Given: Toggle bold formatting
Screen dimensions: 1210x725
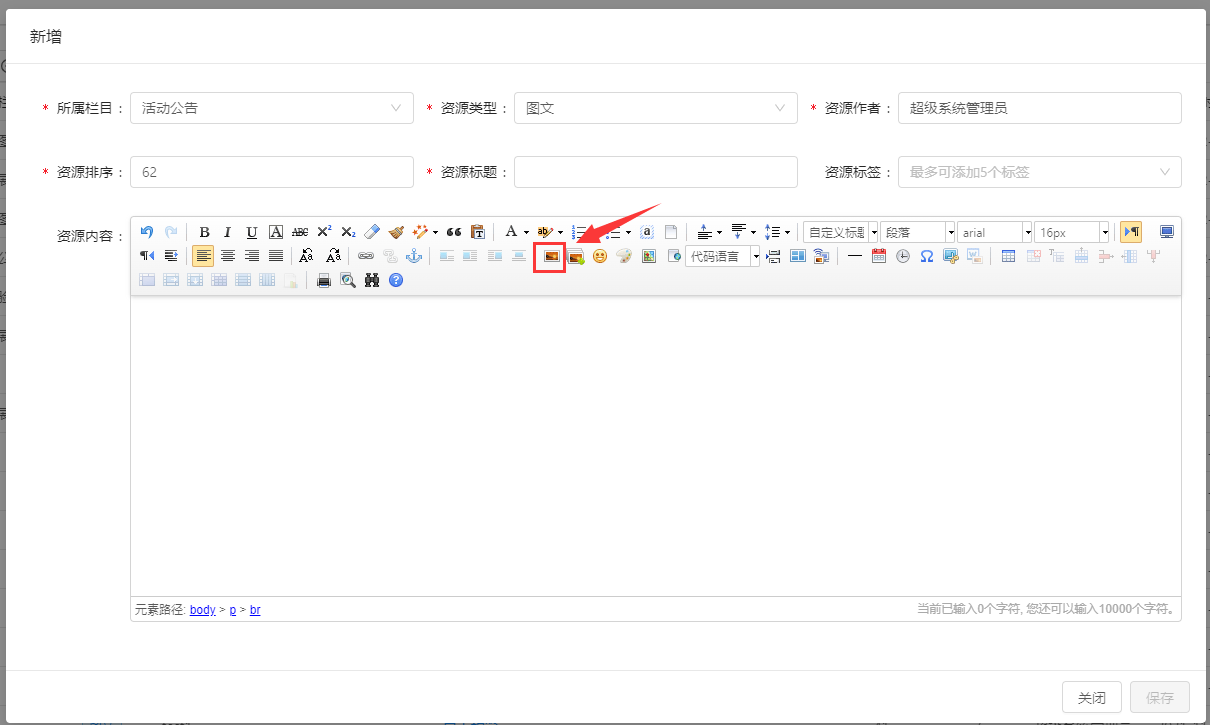Looking at the screenshot, I should click(204, 232).
